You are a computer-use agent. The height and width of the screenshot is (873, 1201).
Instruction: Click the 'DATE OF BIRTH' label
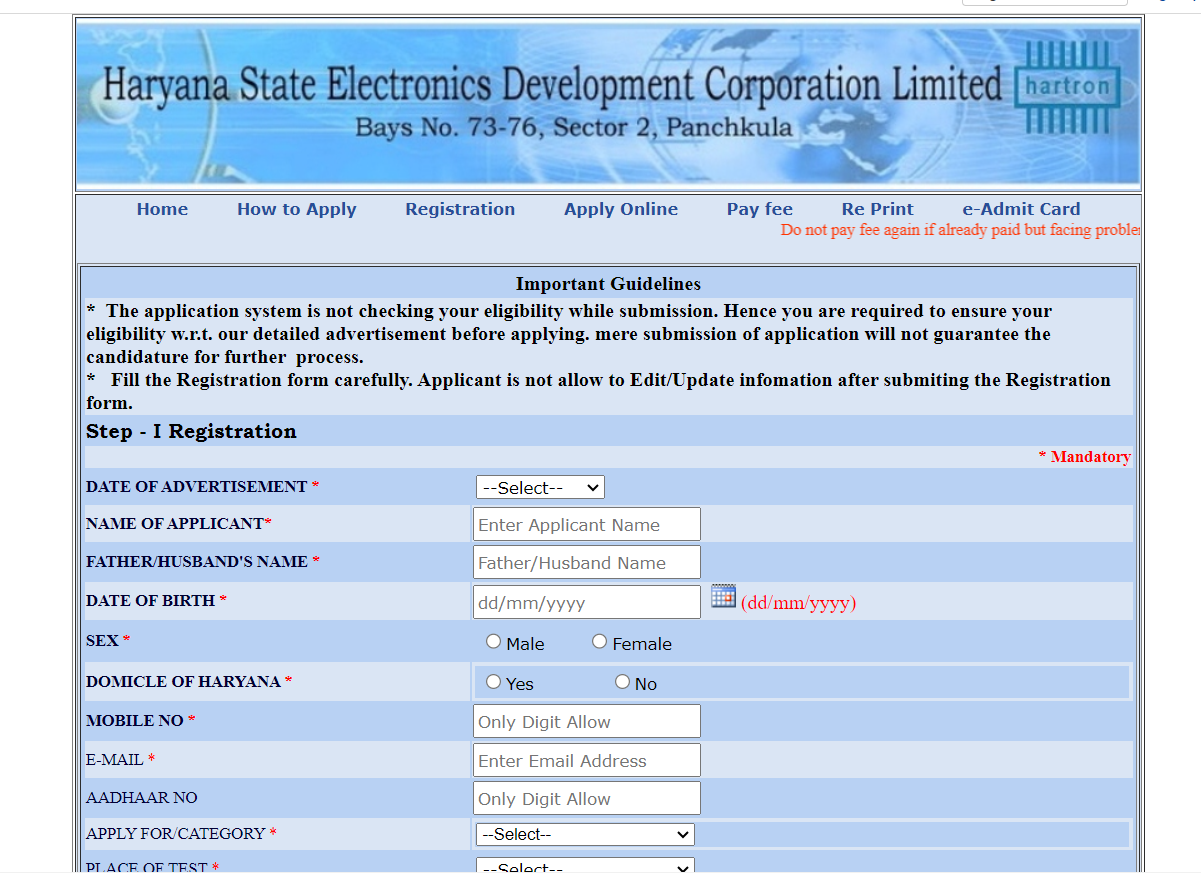tap(150, 601)
